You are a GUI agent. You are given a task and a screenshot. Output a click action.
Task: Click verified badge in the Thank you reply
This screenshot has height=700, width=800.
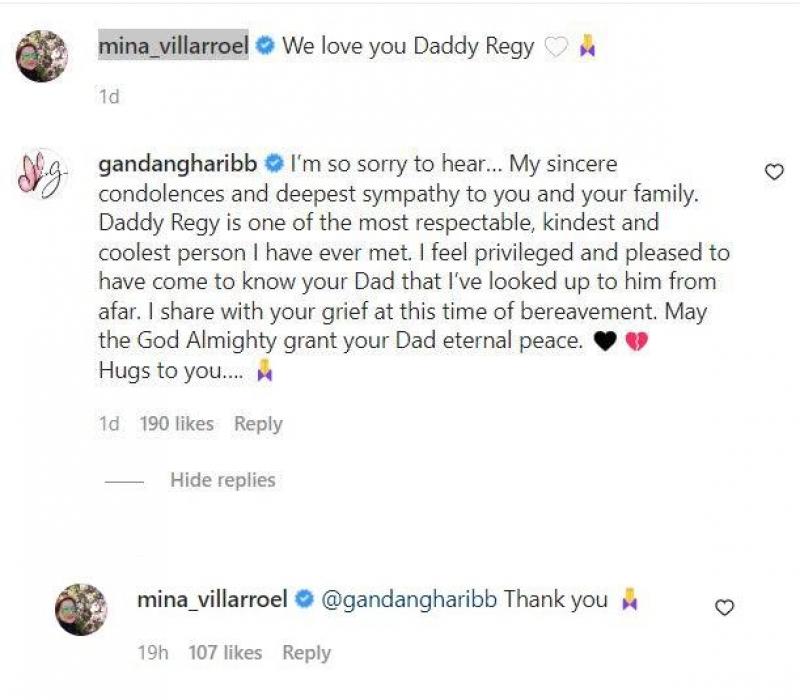click(304, 600)
